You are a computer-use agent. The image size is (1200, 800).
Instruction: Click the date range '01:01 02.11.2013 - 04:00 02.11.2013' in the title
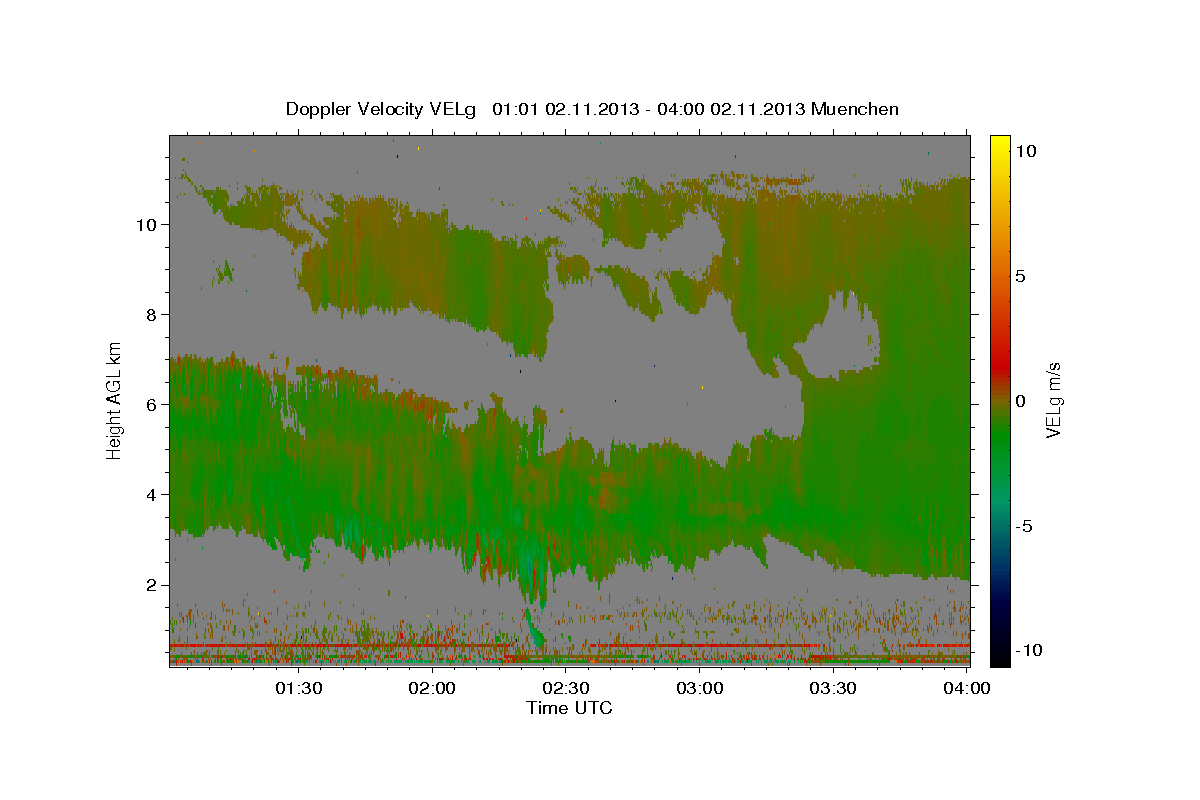[649, 109]
